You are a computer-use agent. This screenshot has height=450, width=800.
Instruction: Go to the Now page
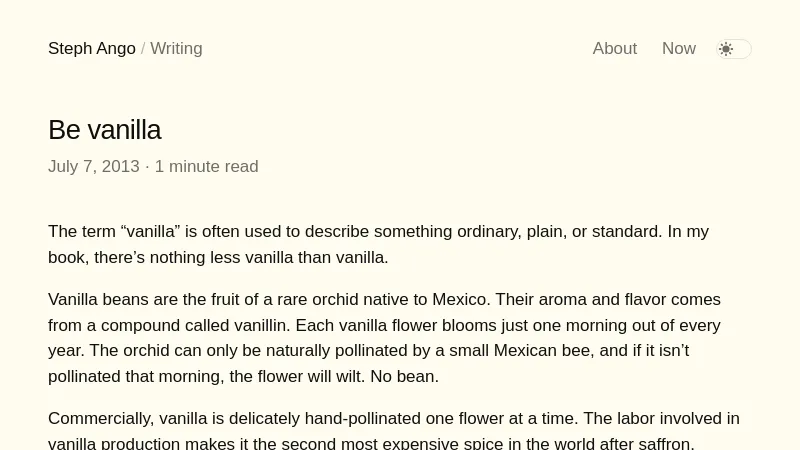point(678,49)
